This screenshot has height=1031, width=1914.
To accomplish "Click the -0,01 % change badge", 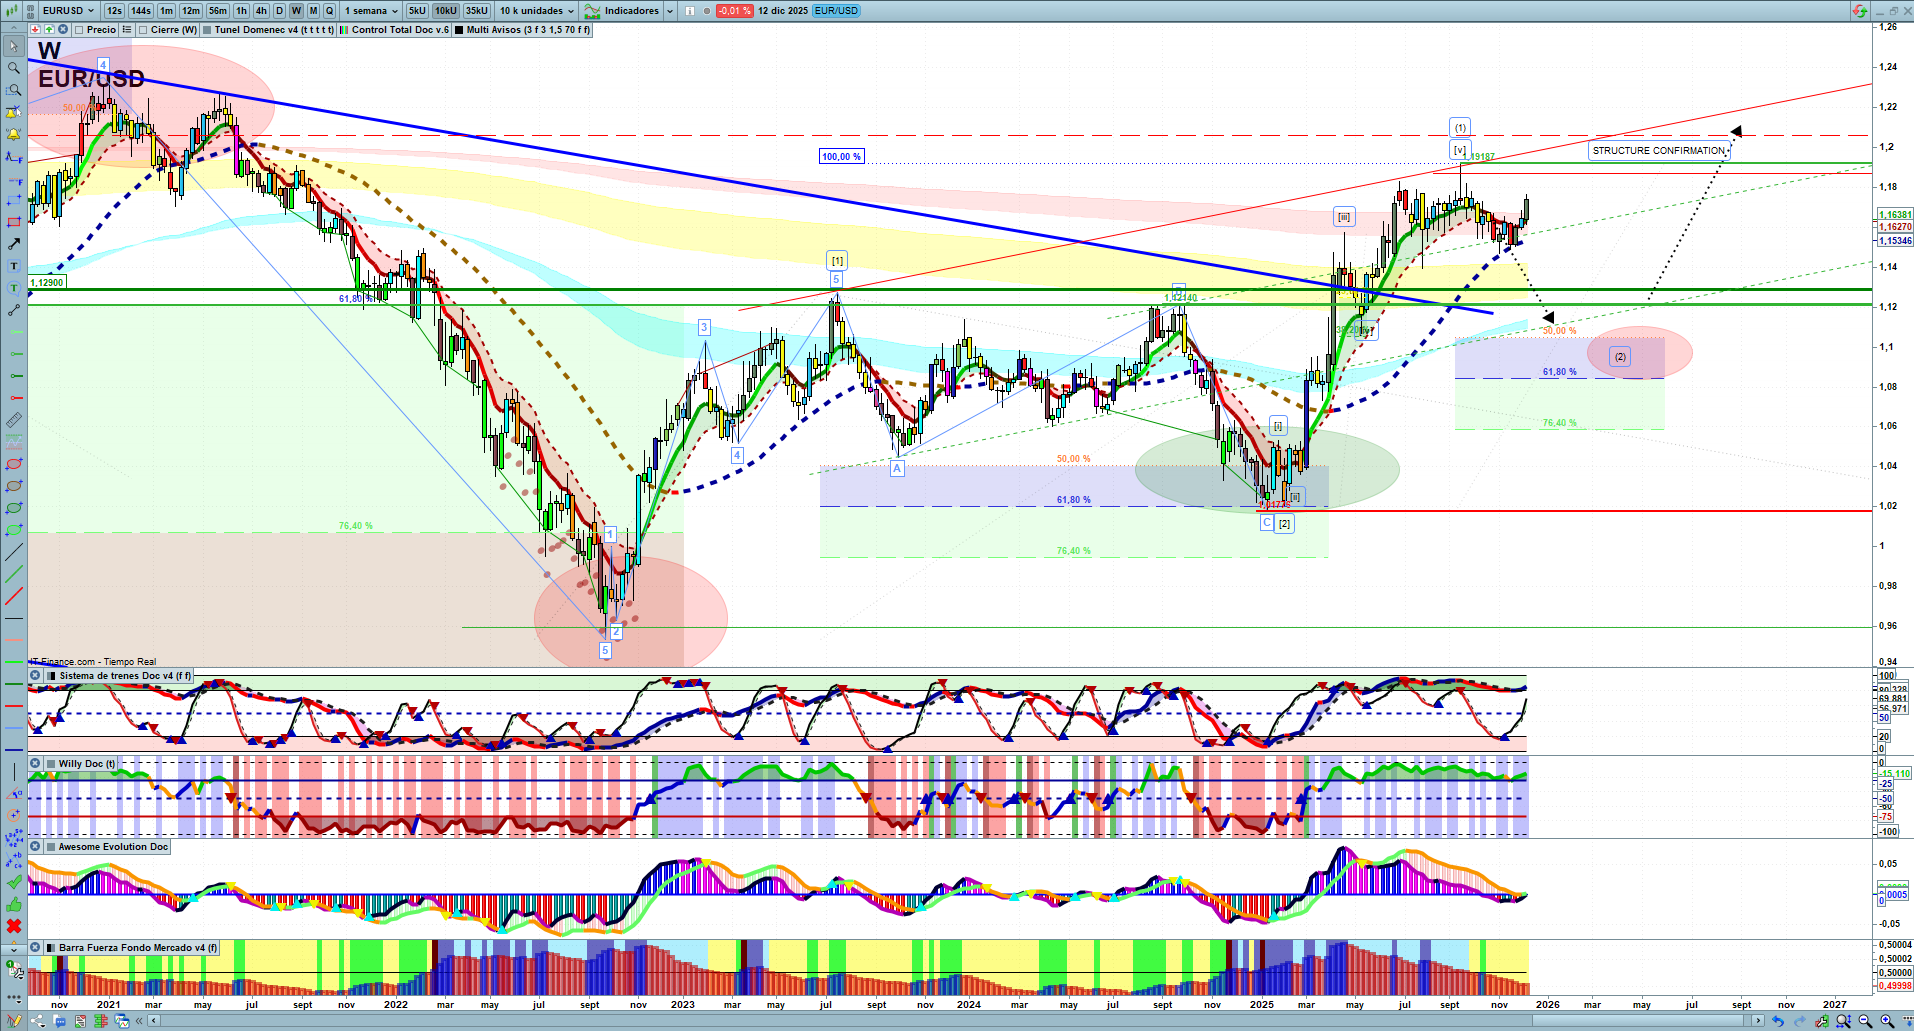I will (x=735, y=11).
